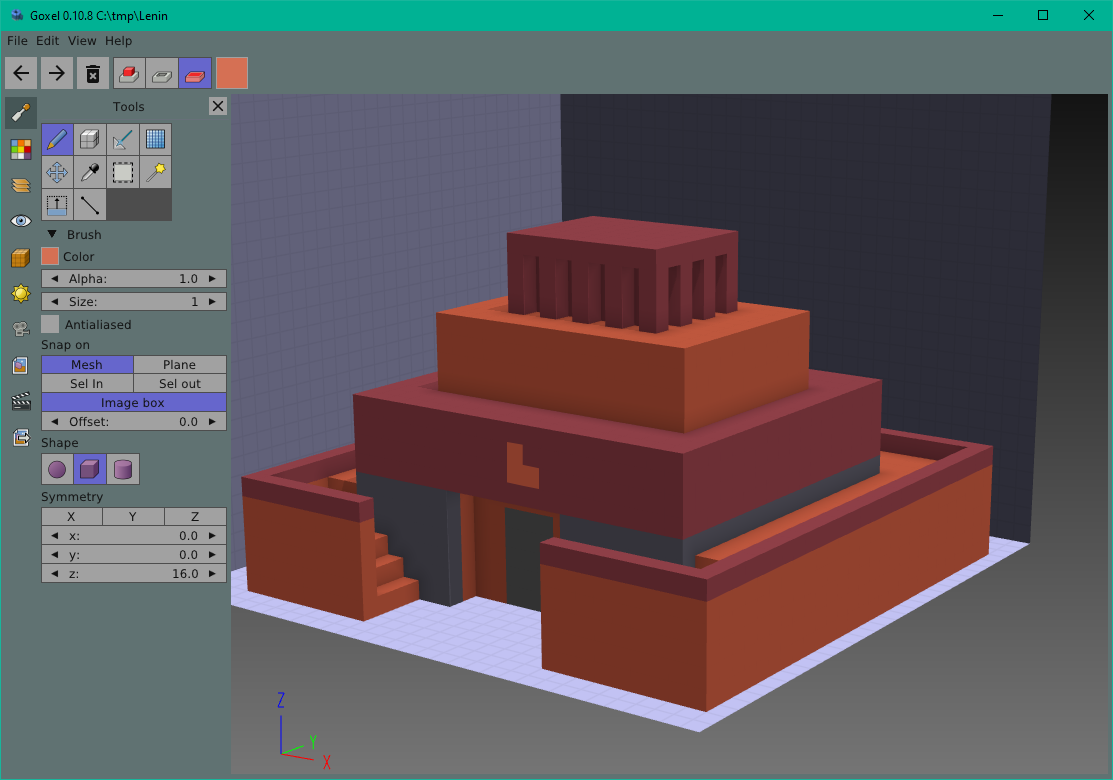
Task: Decrease Alpha with left arrow
Action: tap(55, 279)
